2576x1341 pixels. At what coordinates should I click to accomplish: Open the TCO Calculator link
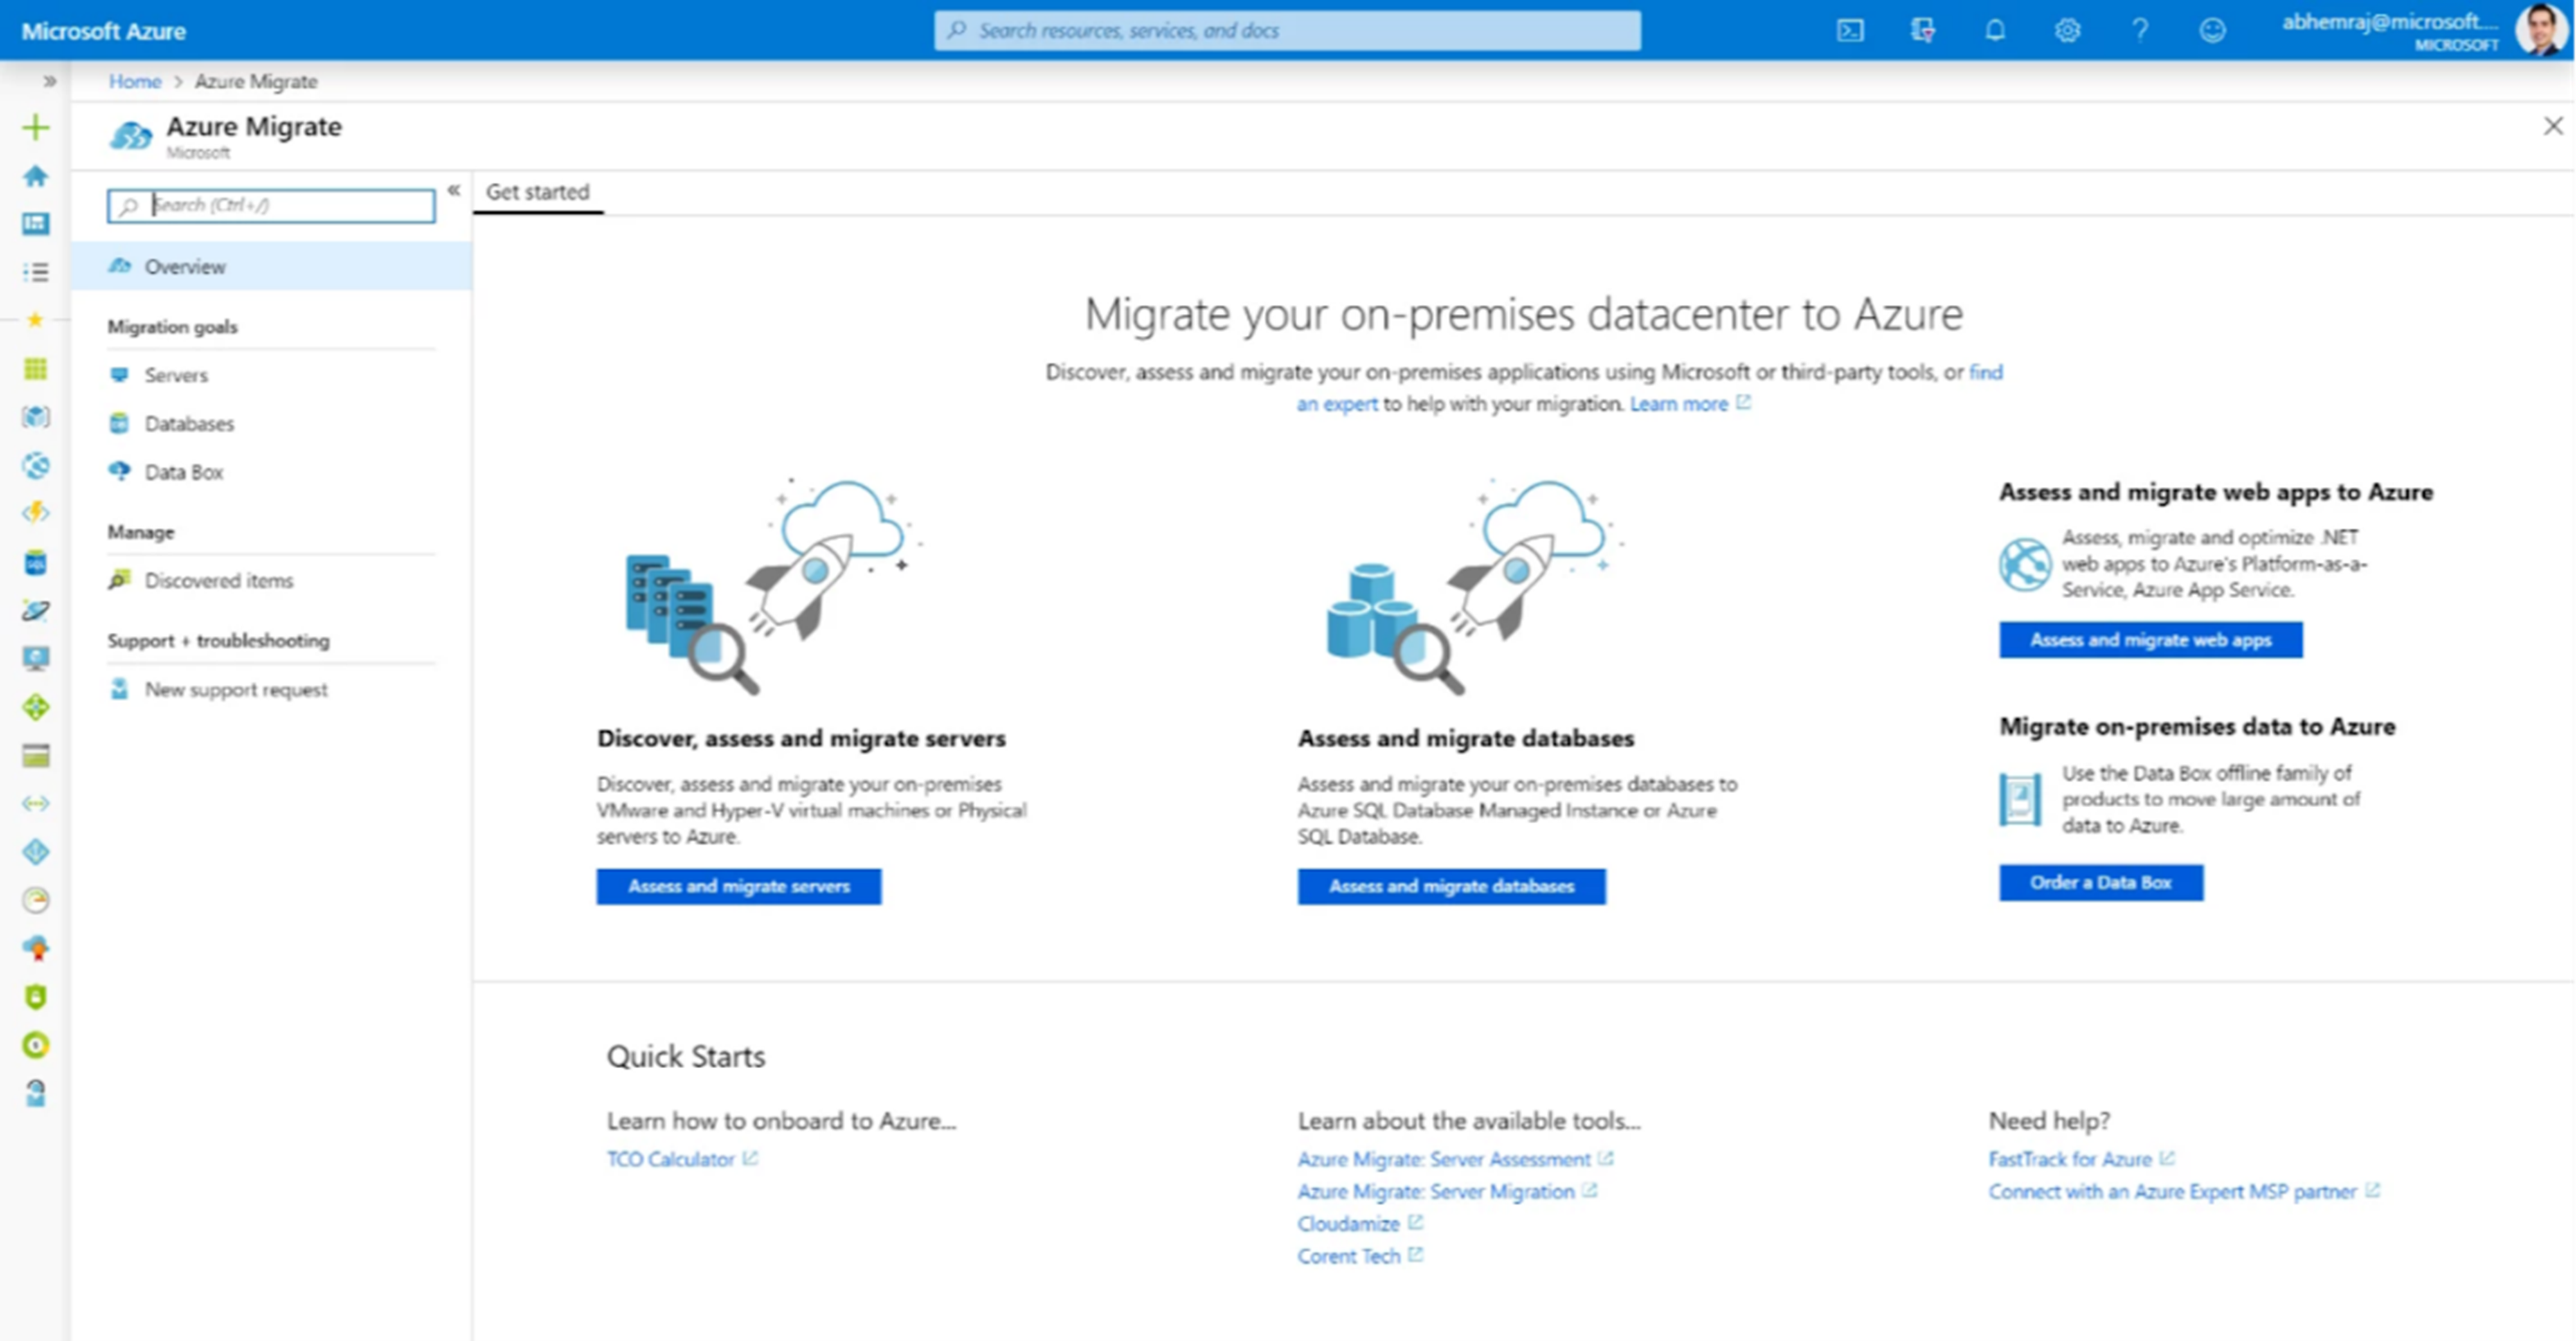pyautogui.click(x=673, y=1159)
